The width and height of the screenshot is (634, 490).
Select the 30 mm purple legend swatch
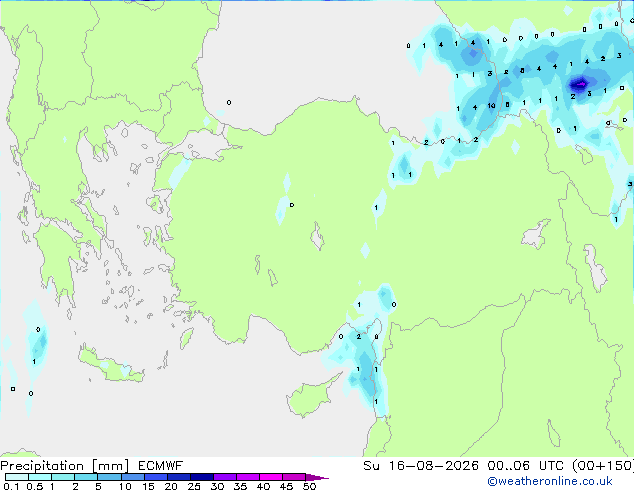tap(225, 477)
